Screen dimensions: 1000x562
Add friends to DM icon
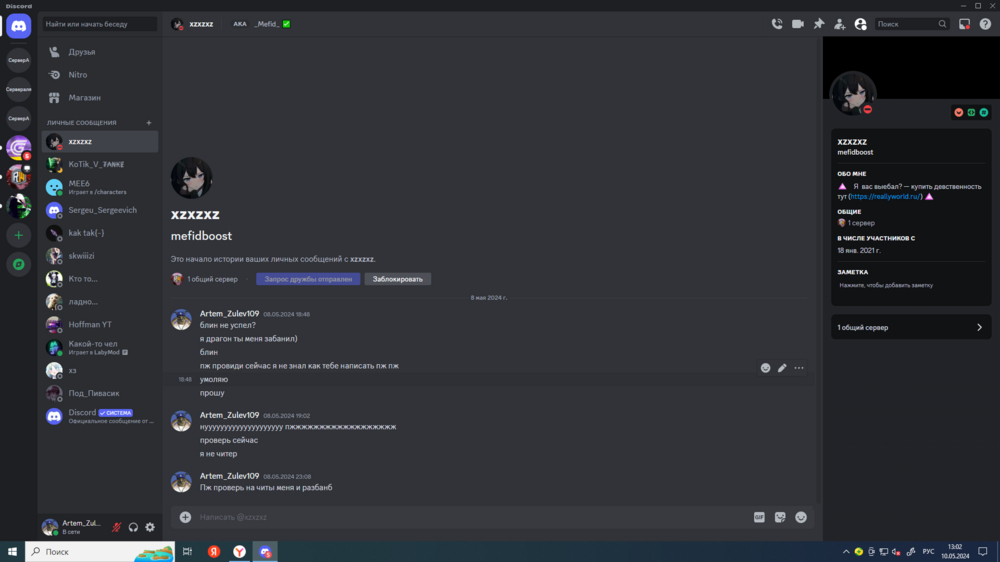click(839, 24)
